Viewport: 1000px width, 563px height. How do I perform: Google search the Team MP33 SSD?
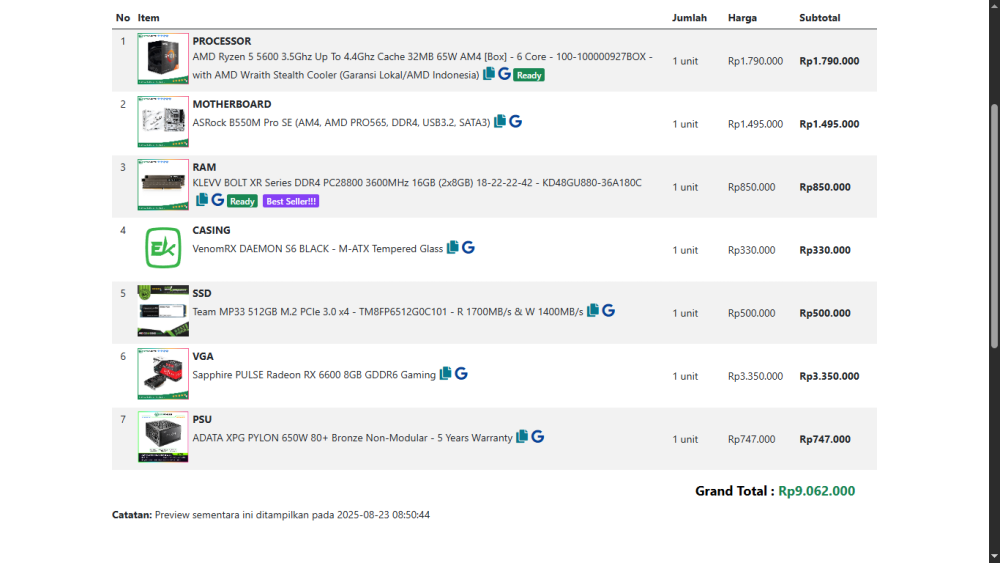pyautogui.click(x=608, y=311)
